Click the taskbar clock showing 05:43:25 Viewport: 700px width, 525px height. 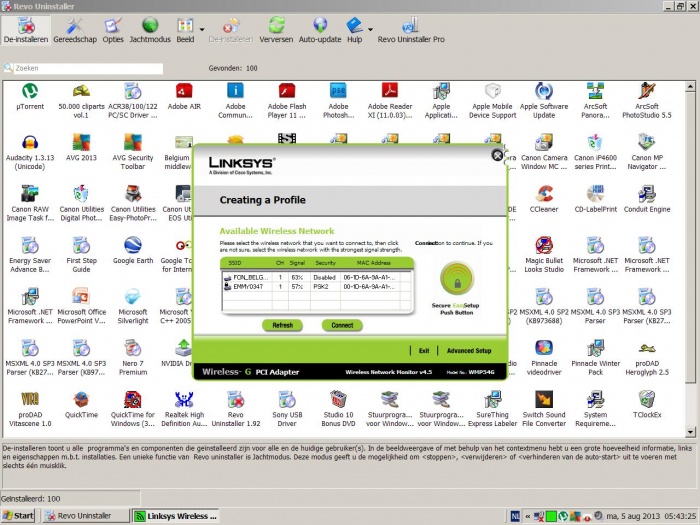(680, 517)
